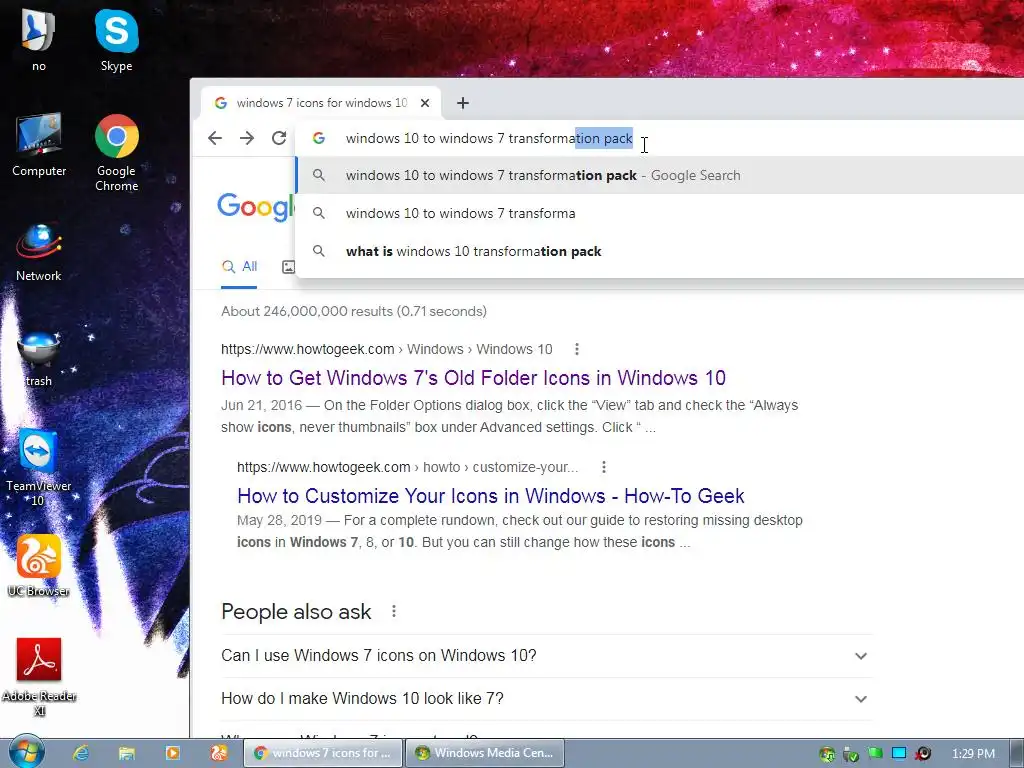The width and height of the screenshot is (1024, 768).
Task: Select the 'no' desktop shortcut icon
Action: pos(39,39)
